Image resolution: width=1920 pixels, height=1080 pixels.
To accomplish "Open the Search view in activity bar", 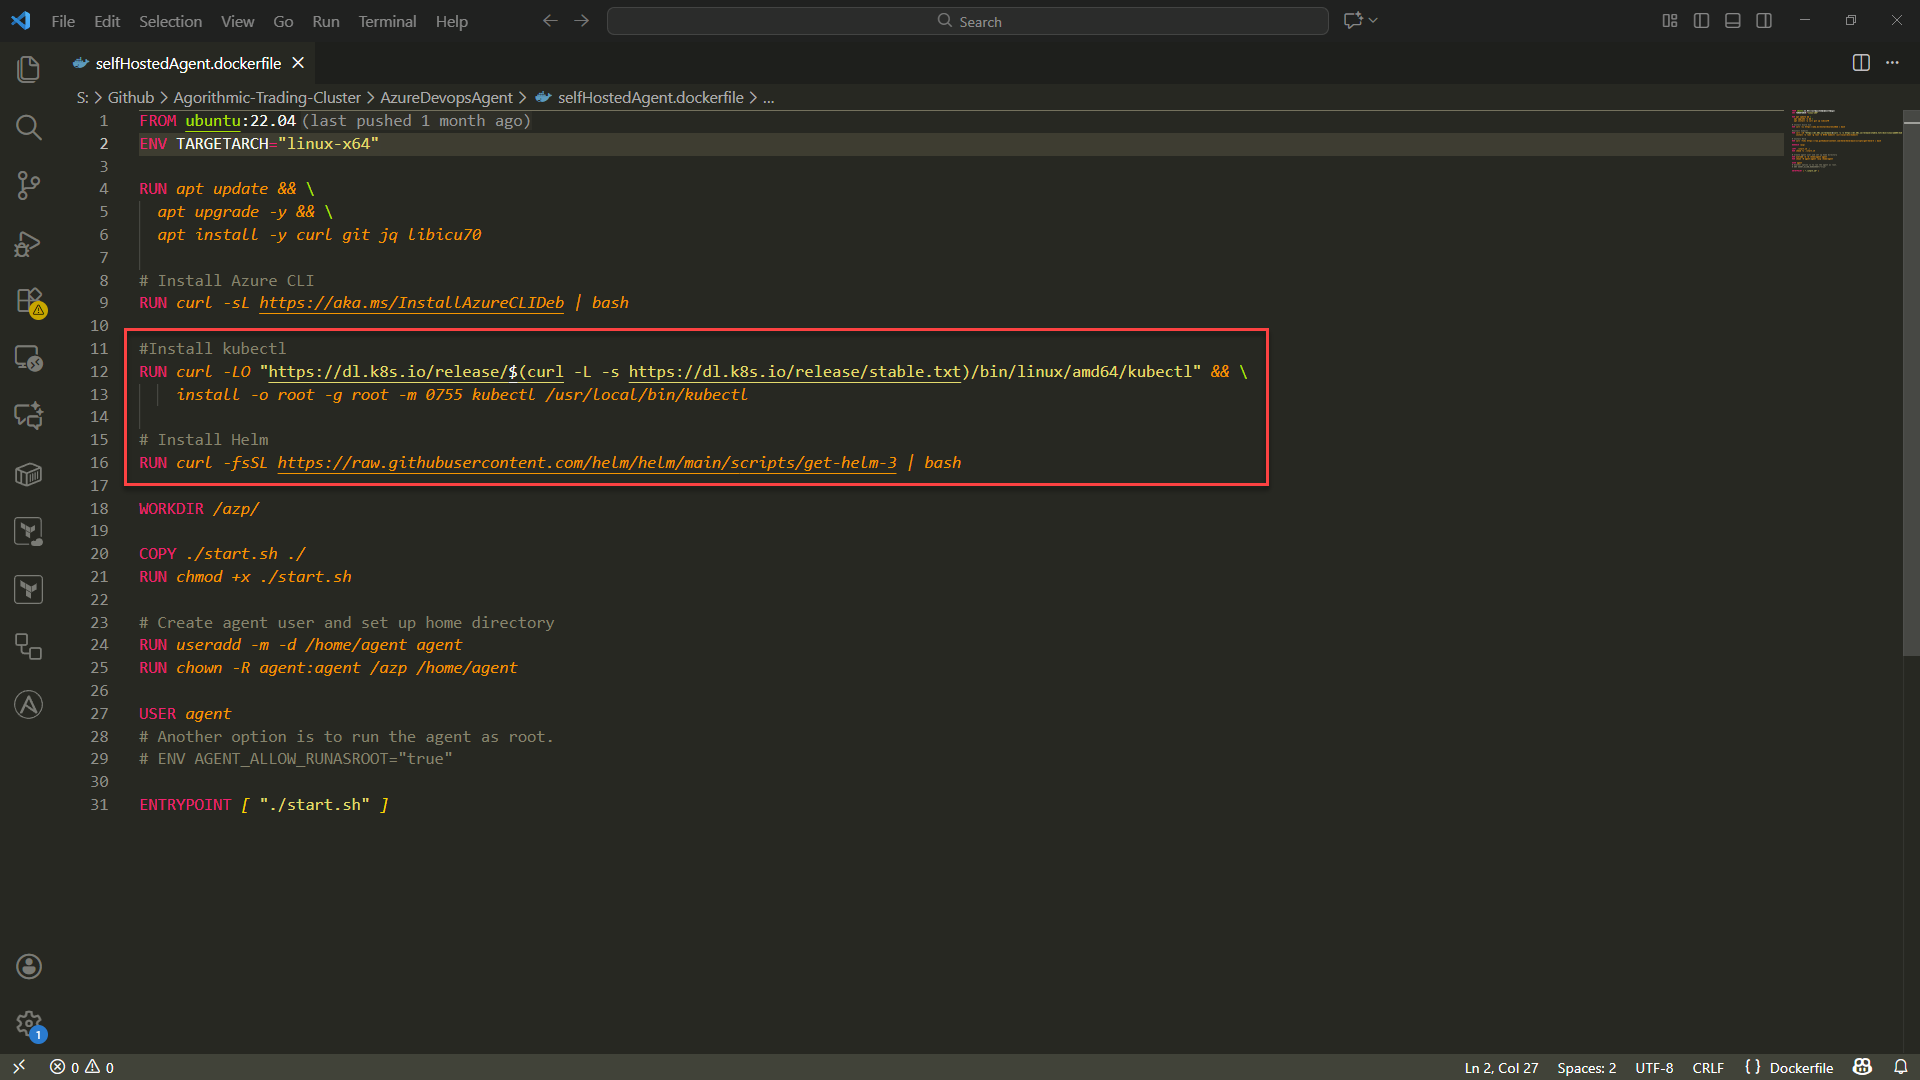I will coord(28,127).
